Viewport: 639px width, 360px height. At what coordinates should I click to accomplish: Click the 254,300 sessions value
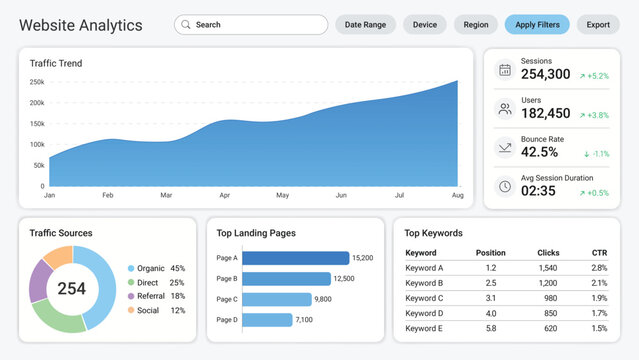tap(545, 74)
